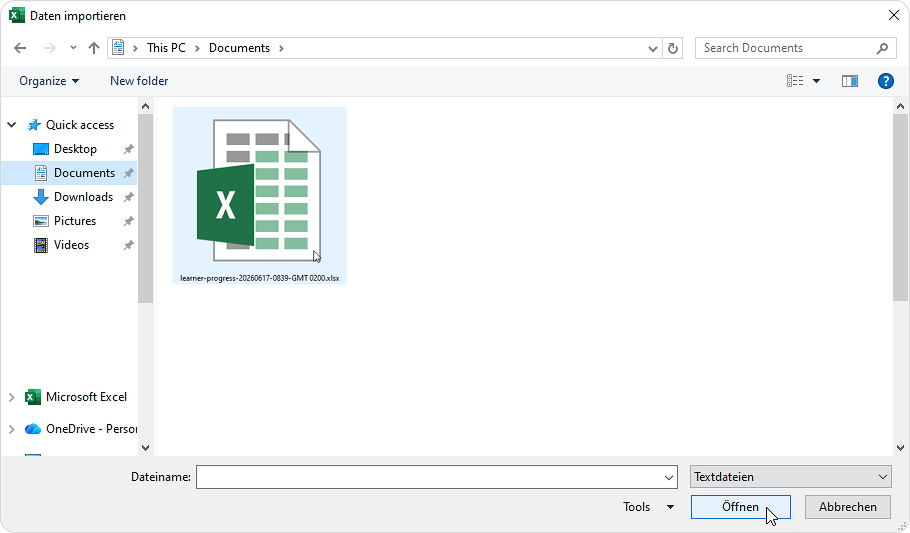The width and height of the screenshot is (910, 533).
Task: Open the recent locations dropdown arrow
Action: pyautogui.click(x=73, y=48)
